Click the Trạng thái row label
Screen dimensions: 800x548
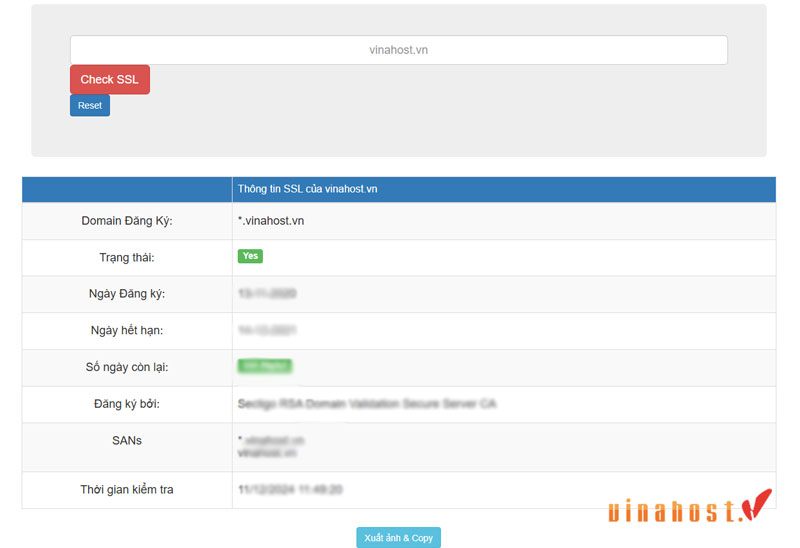127,258
